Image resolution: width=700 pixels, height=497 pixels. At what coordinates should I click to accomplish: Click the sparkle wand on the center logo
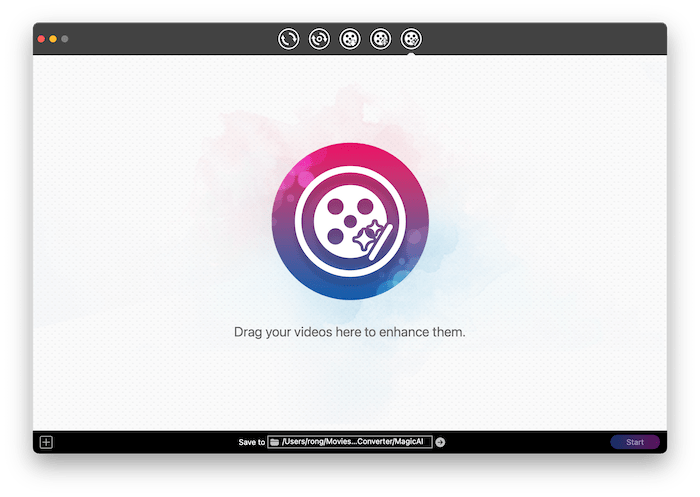tap(370, 237)
